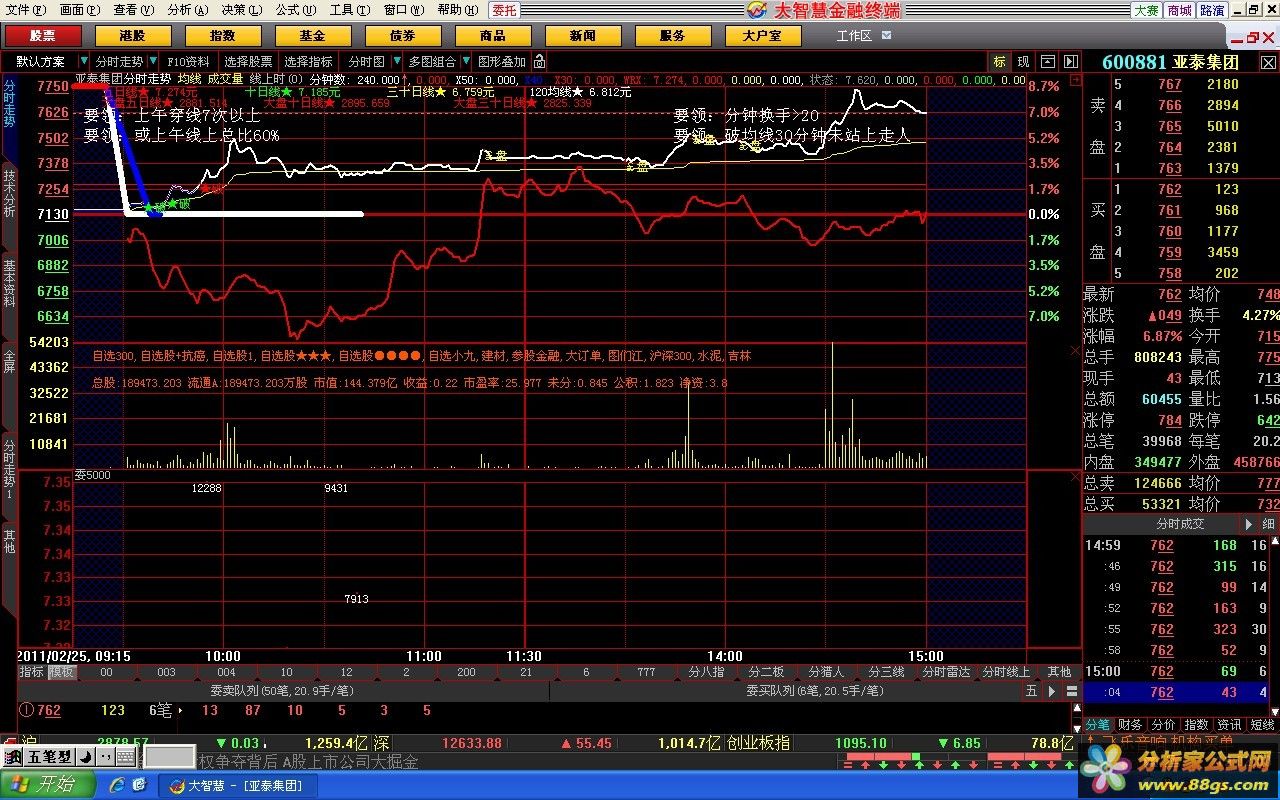Click the F10资料 toolbar button
The height and width of the screenshot is (800, 1280).
189,62
